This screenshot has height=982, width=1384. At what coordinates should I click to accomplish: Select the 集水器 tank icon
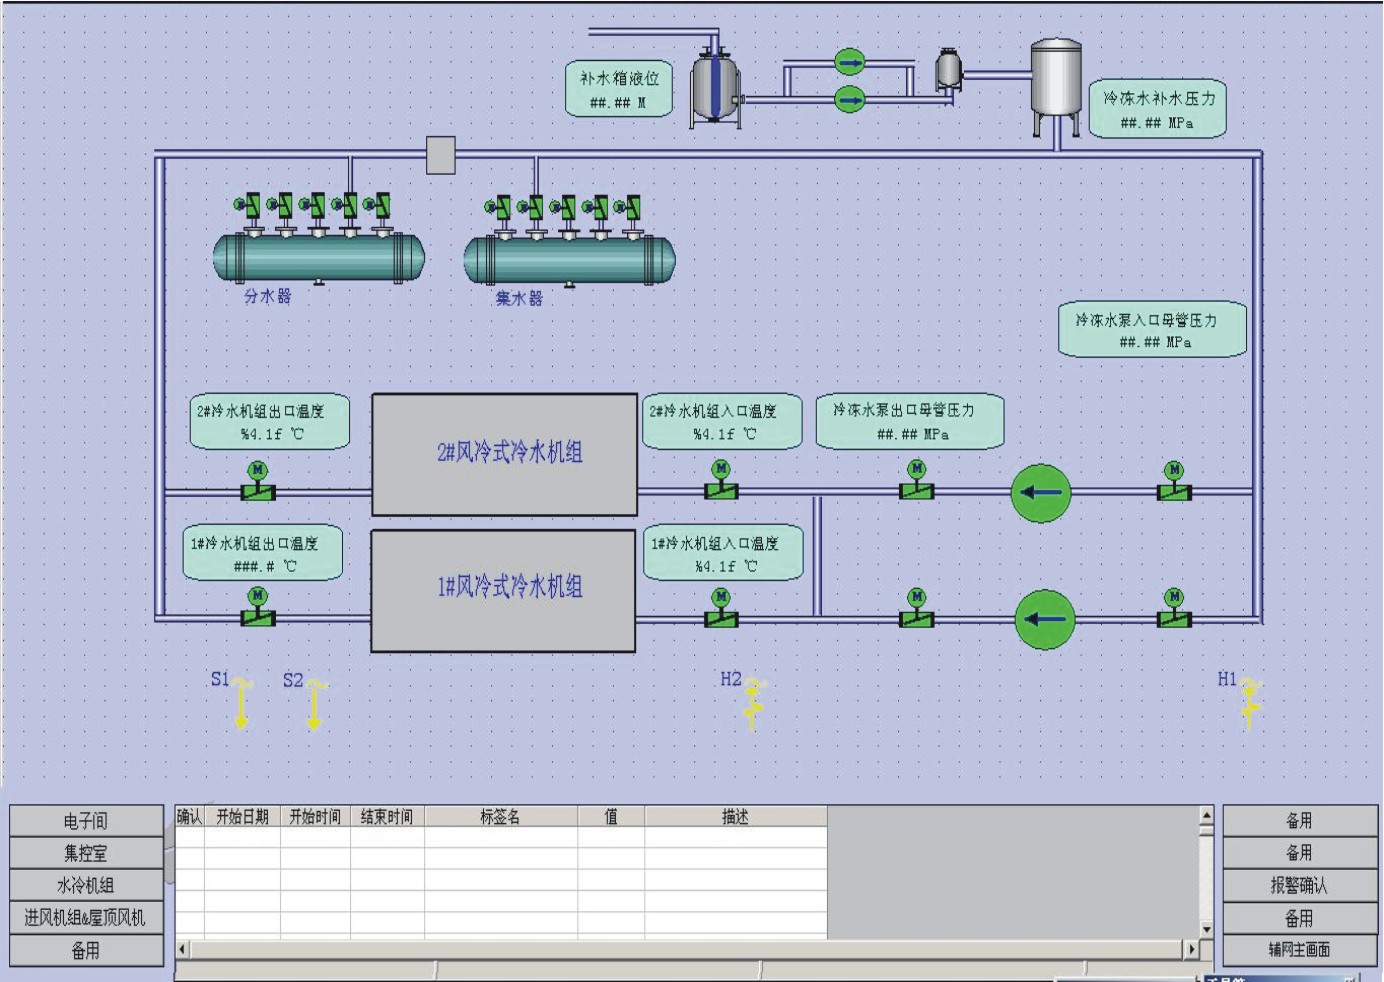tap(569, 259)
